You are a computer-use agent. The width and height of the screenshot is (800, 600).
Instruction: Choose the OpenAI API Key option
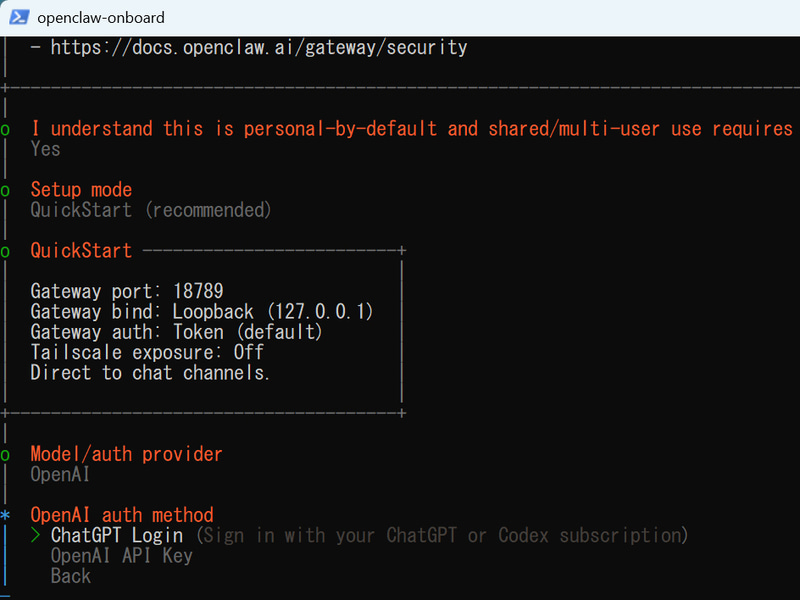(x=121, y=556)
